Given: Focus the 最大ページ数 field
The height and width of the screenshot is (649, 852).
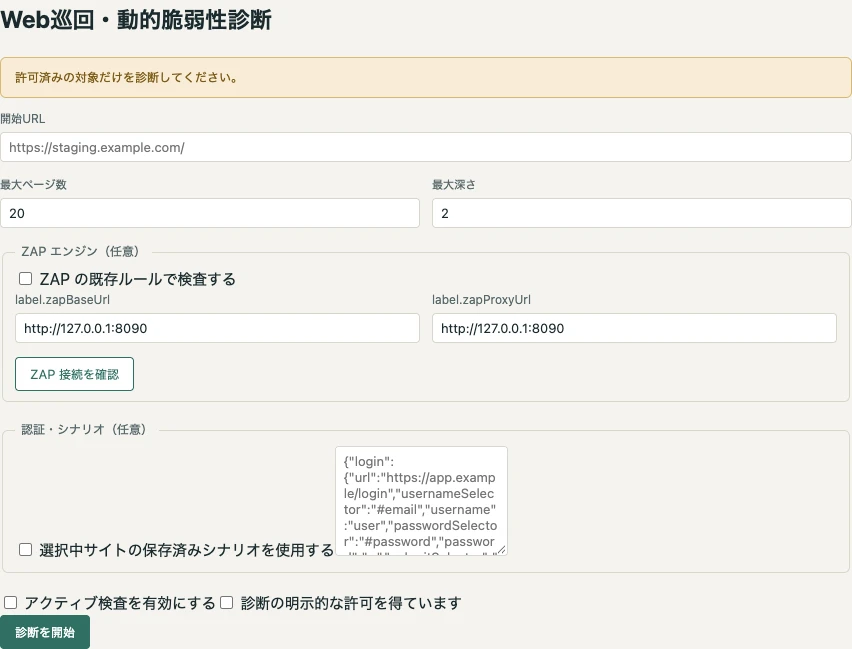Looking at the screenshot, I should (210, 213).
